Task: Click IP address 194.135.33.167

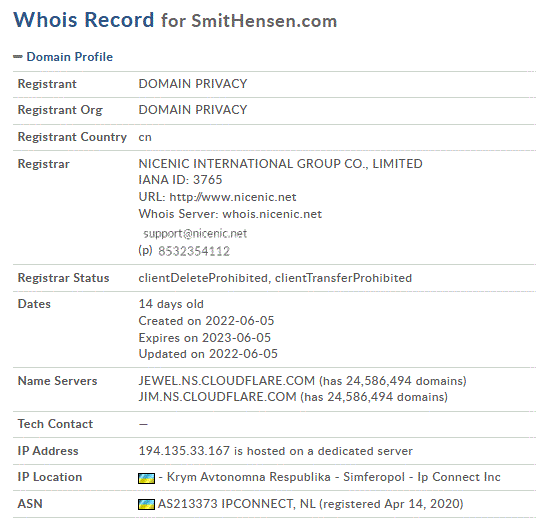Action: coord(184,451)
